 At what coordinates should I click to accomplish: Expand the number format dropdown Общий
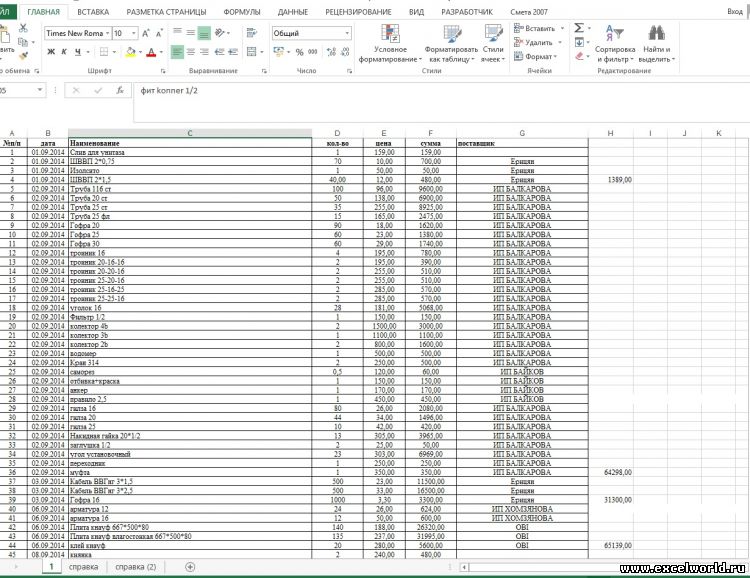[346, 33]
